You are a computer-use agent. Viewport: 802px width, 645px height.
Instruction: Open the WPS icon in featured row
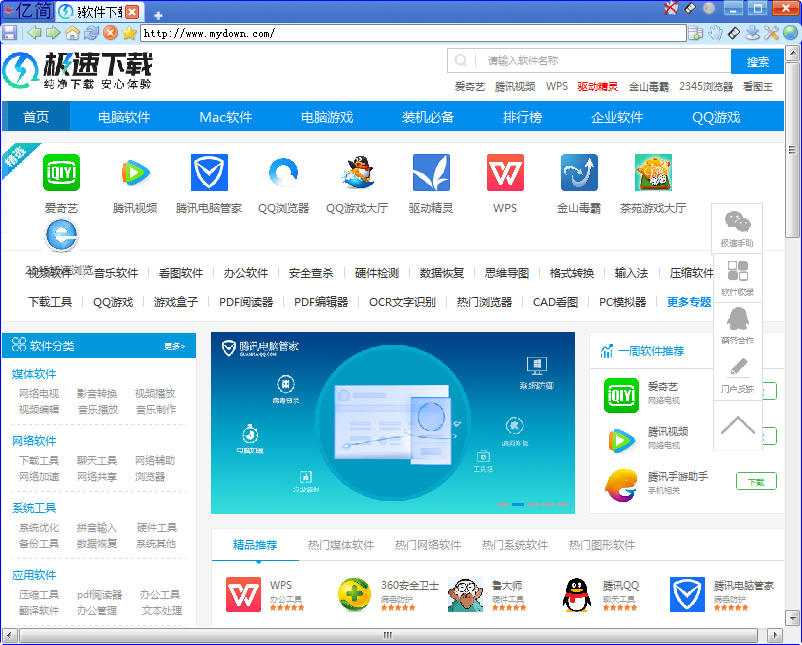click(x=505, y=172)
